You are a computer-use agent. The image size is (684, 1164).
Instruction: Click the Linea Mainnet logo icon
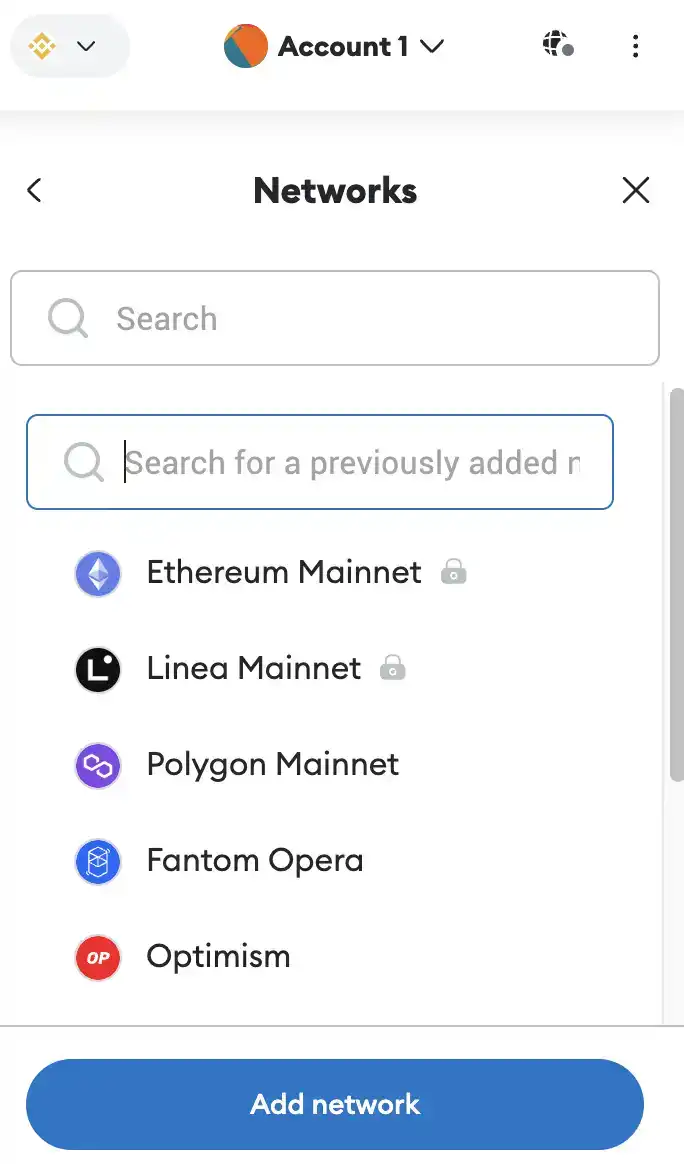(98, 670)
